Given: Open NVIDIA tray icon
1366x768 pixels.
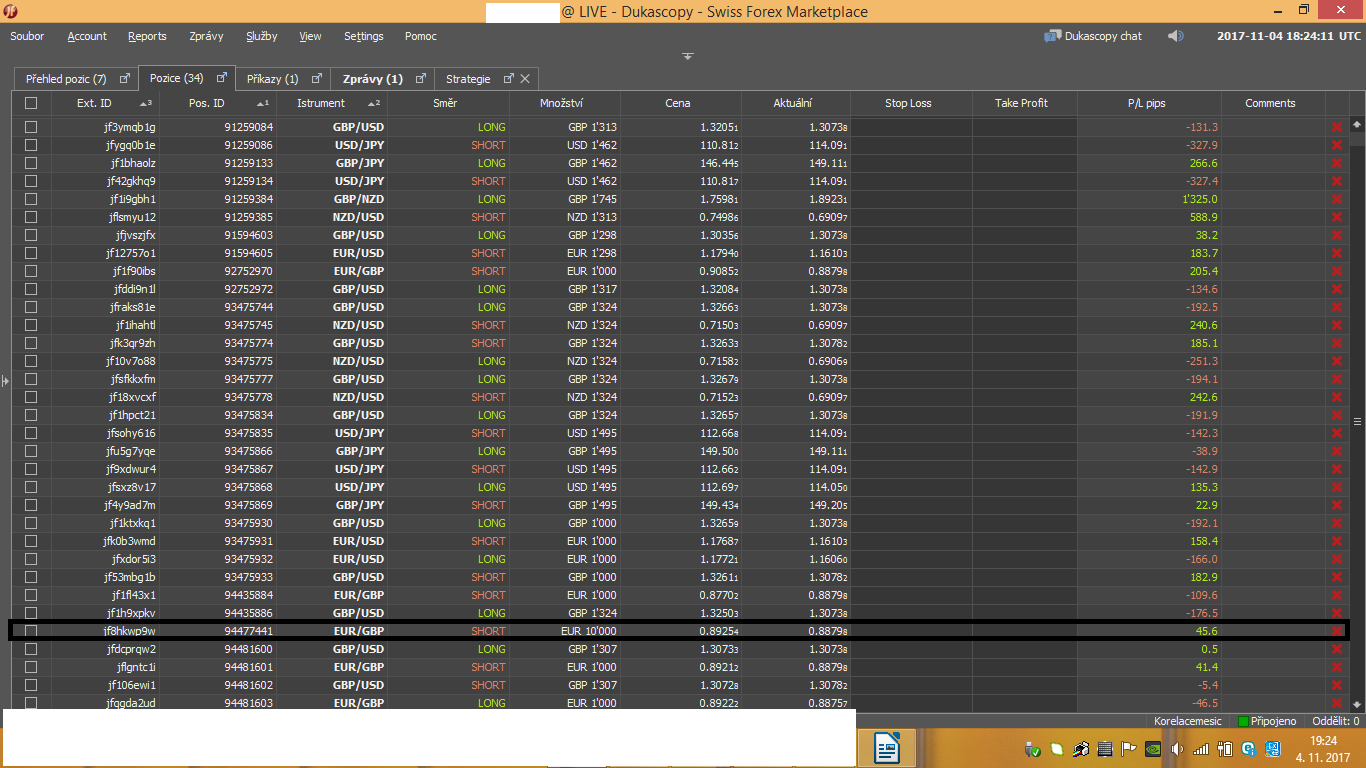Looking at the screenshot, I should click(x=1152, y=748).
